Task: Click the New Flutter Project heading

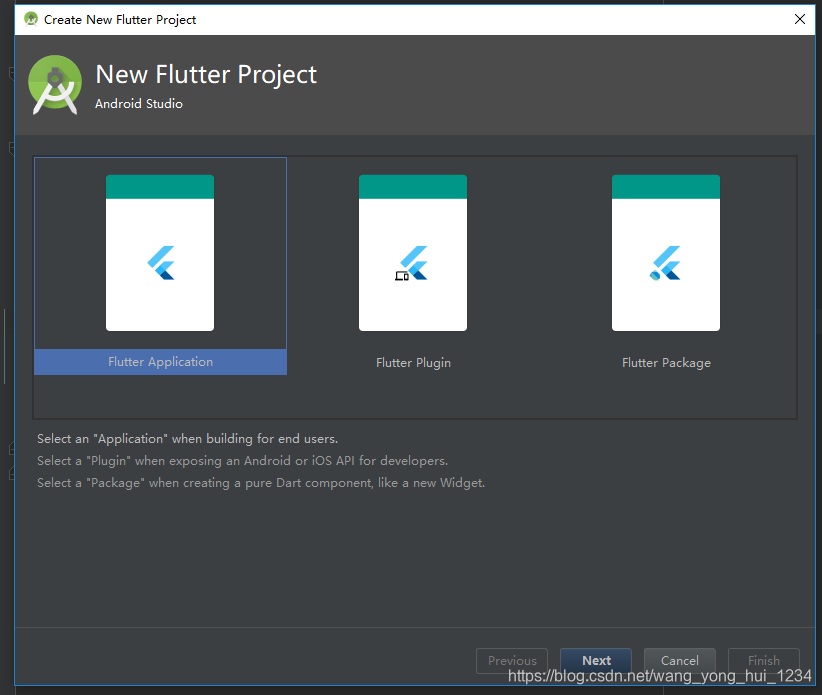Action: (206, 74)
